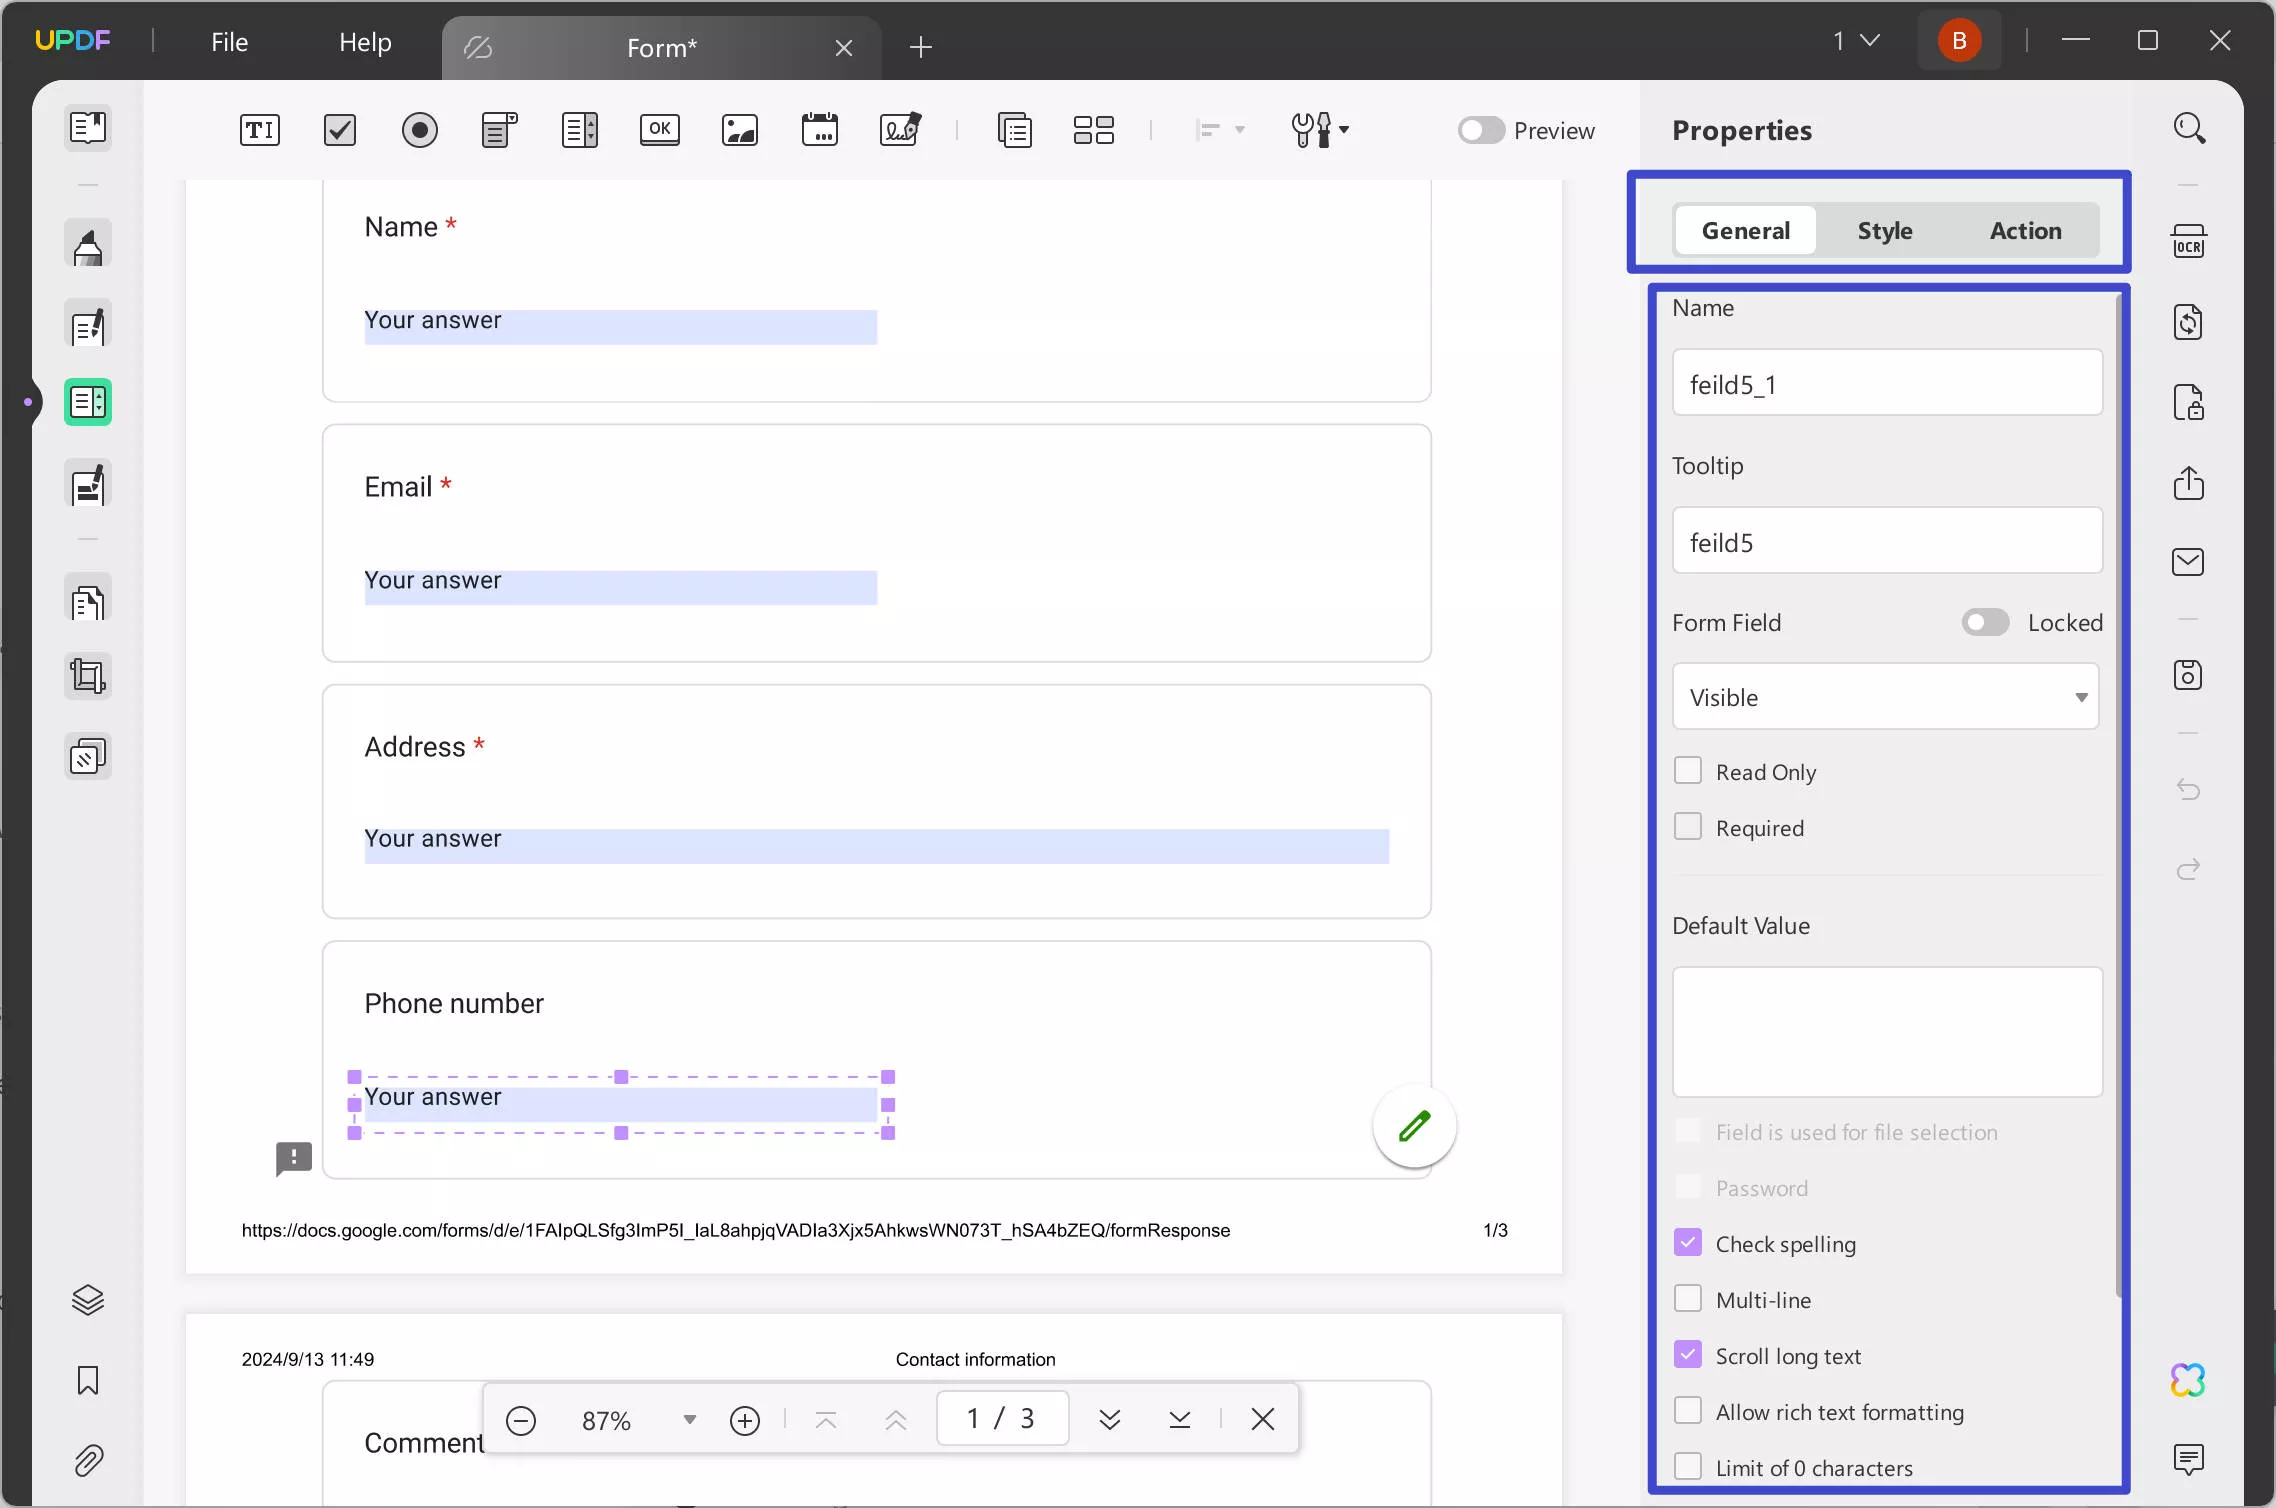Enable the Required checkbox
Viewport: 2276px width, 1508px height.
1687,826
